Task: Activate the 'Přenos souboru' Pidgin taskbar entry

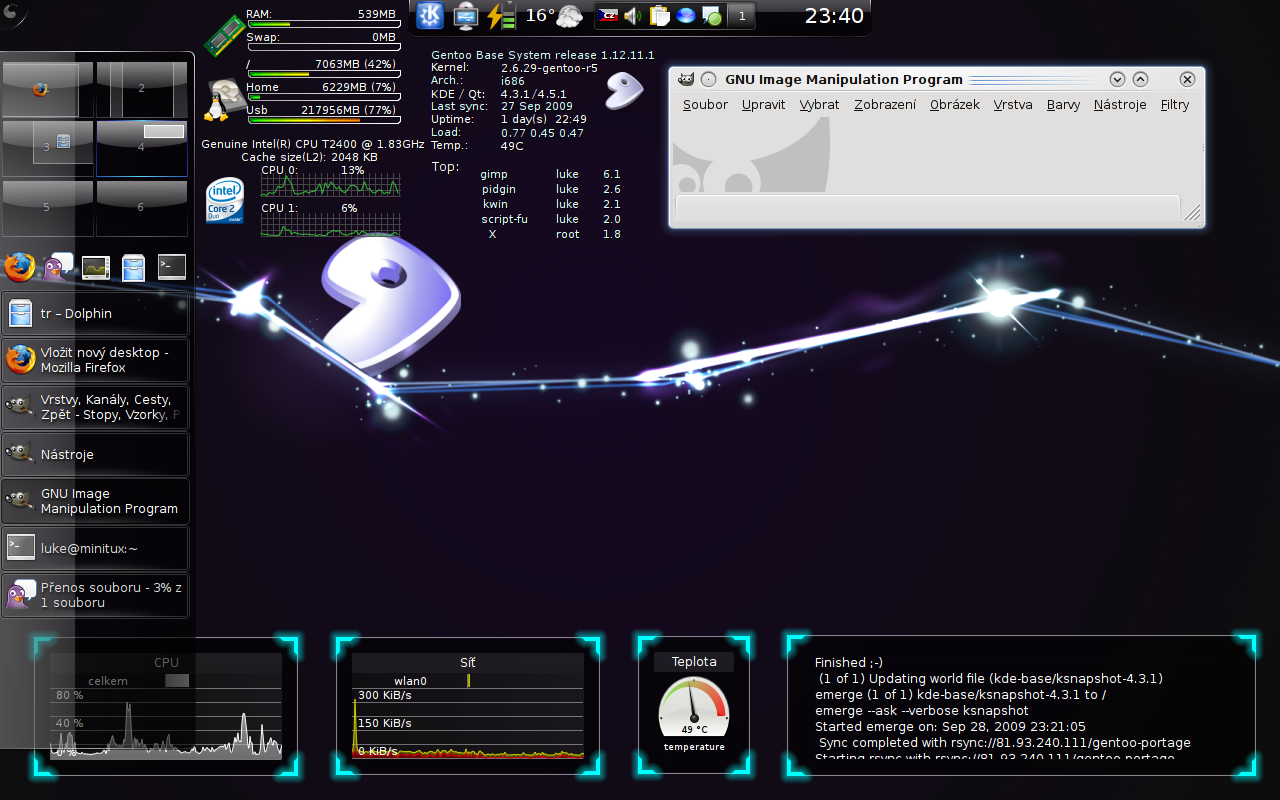Action: [x=95, y=595]
